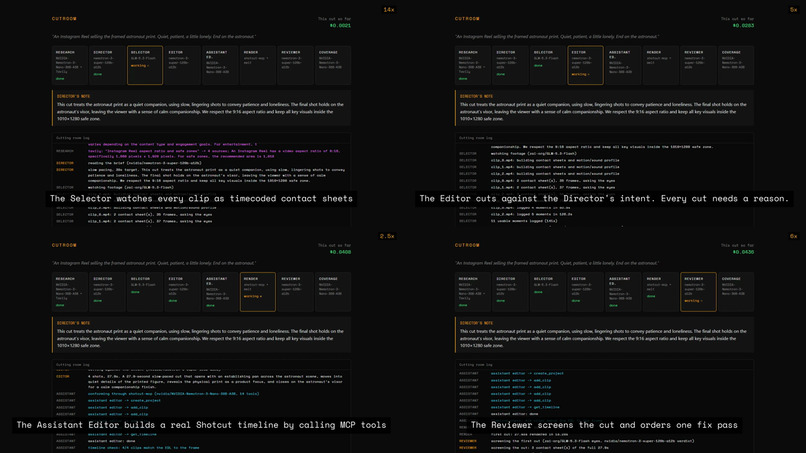Click the Instagram Reel brief in $0.0021 panel
Screen dimensions: 806x453
[x=154, y=37]
